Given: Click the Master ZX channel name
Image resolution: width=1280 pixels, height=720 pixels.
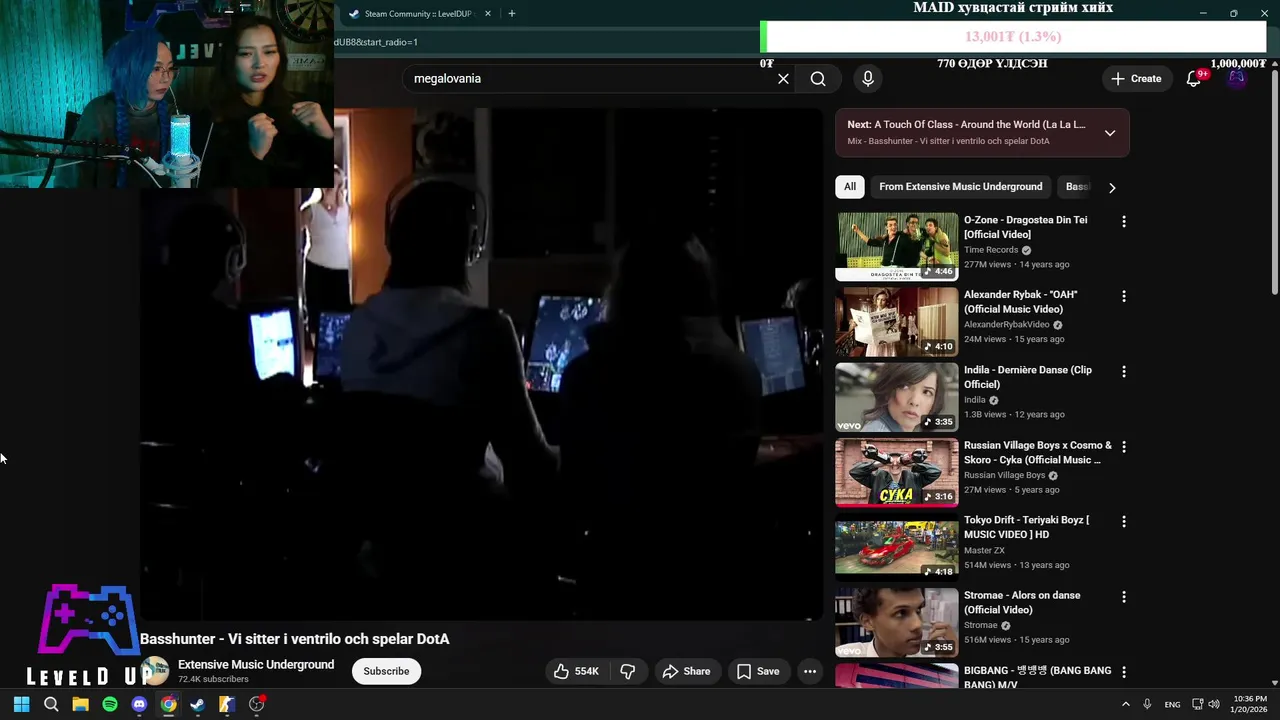Looking at the screenshot, I should (x=984, y=550).
